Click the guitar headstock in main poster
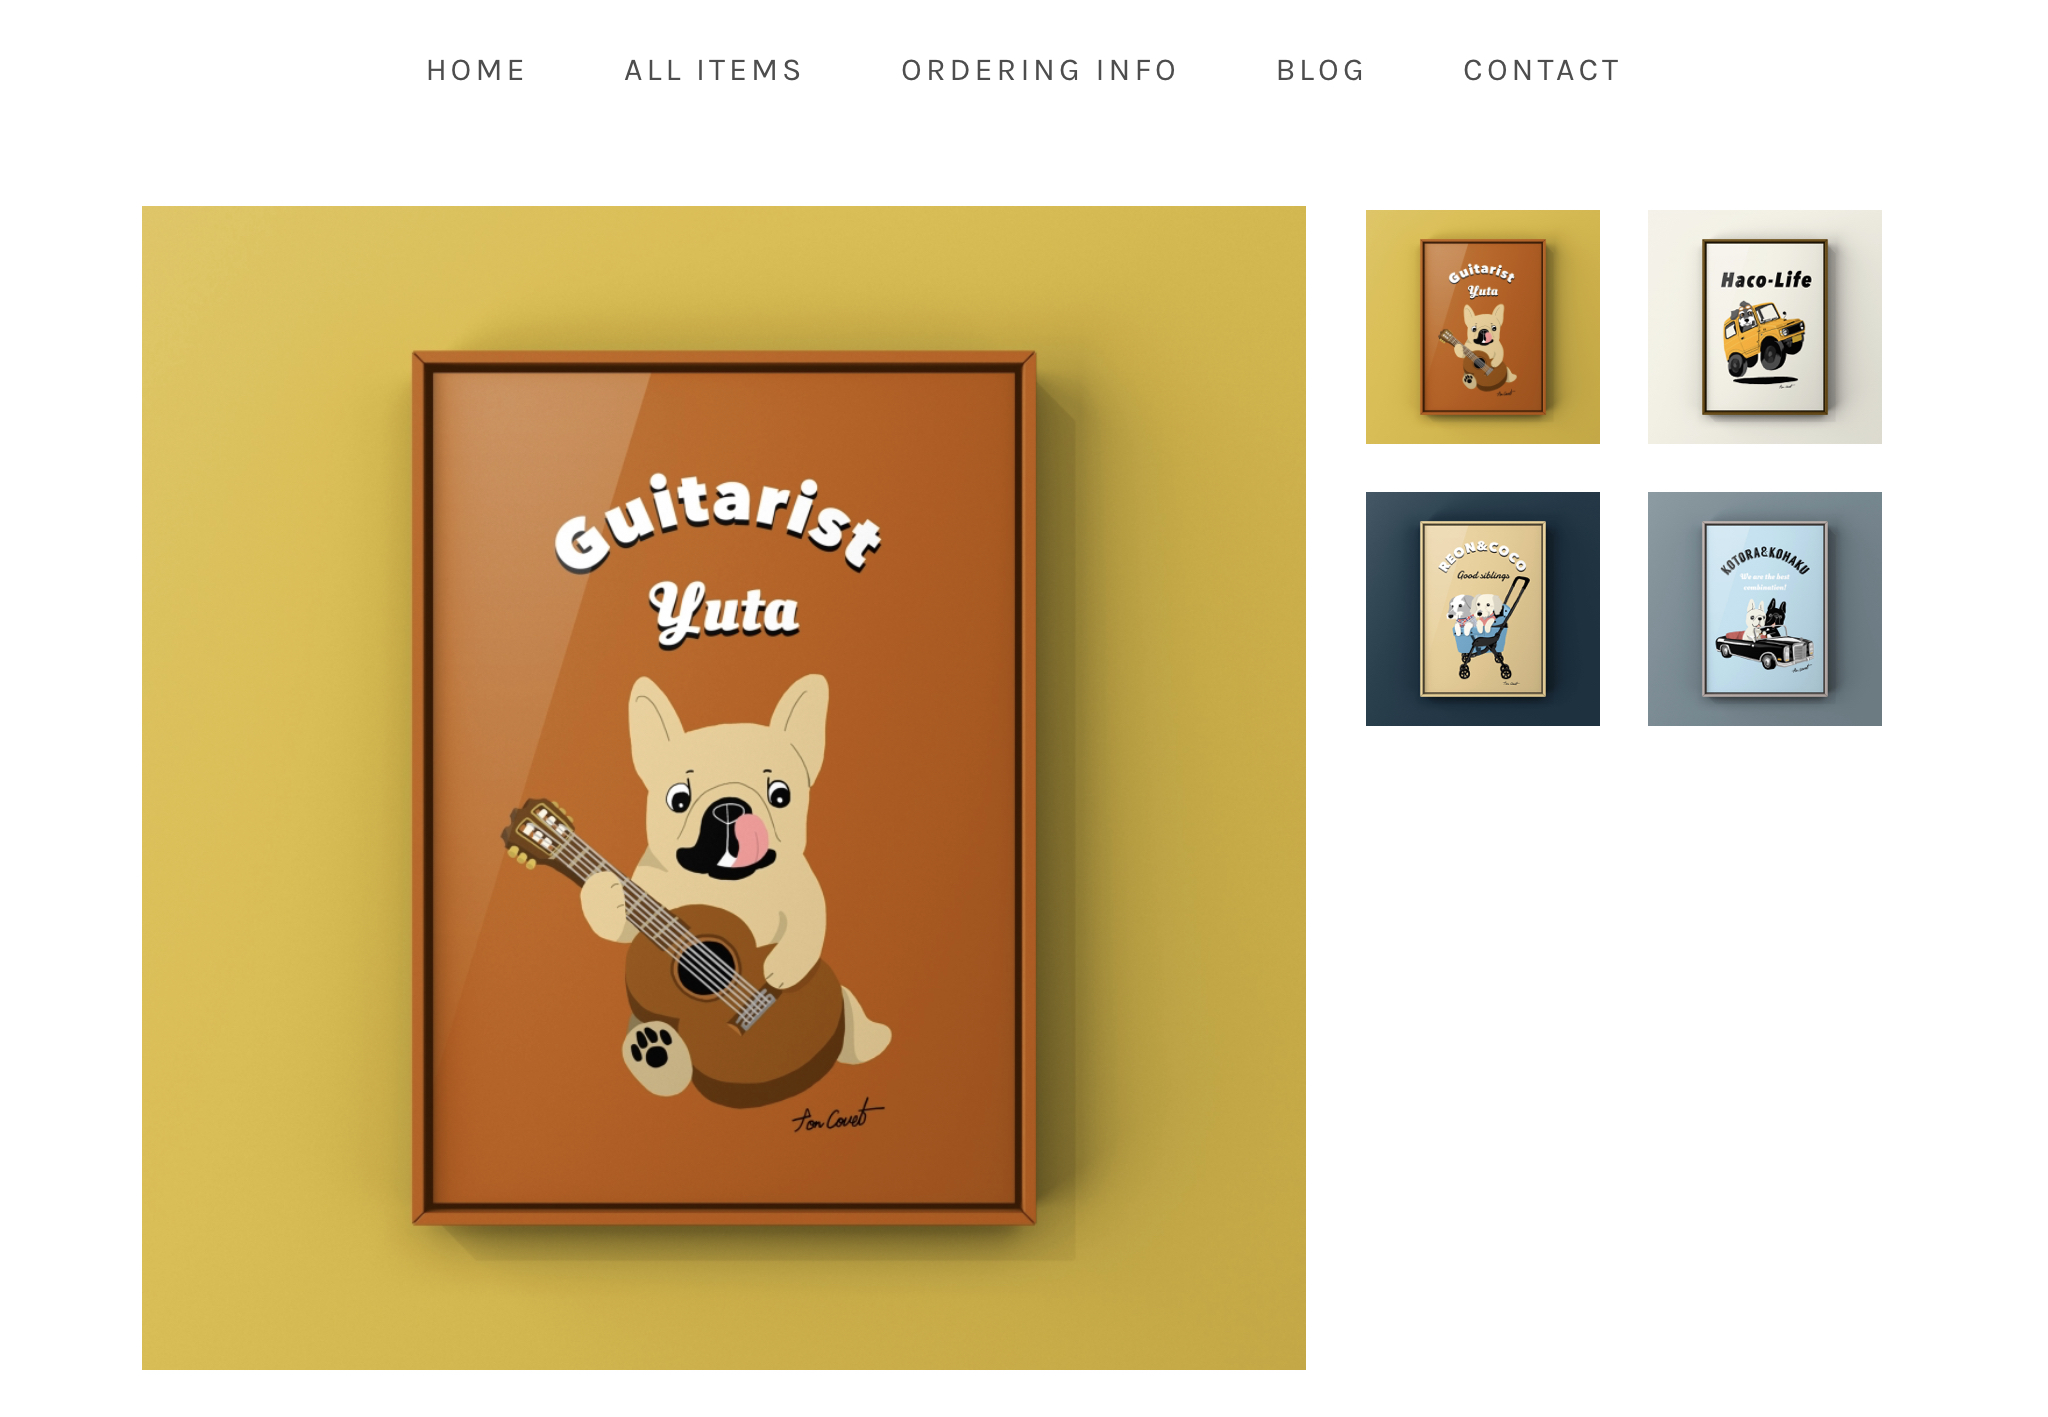The width and height of the screenshot is (2048, 1417). pyautogui.click(x=538, y=830)
